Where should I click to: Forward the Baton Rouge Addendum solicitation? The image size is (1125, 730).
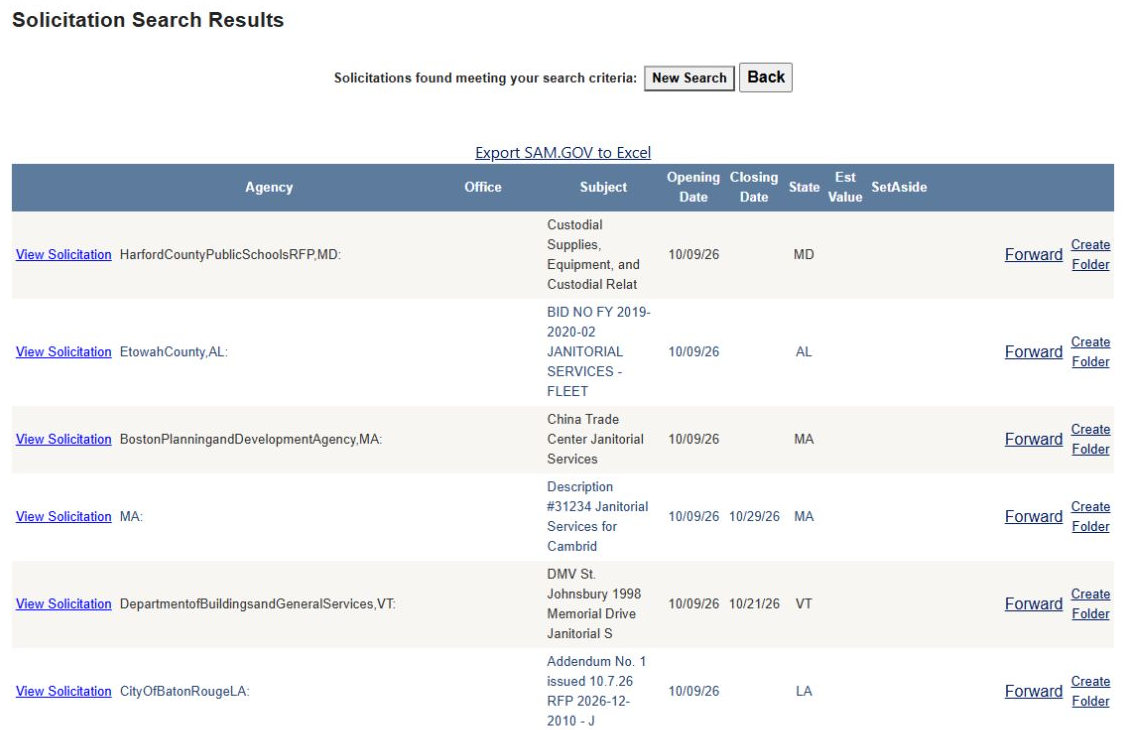[1033, 691]
